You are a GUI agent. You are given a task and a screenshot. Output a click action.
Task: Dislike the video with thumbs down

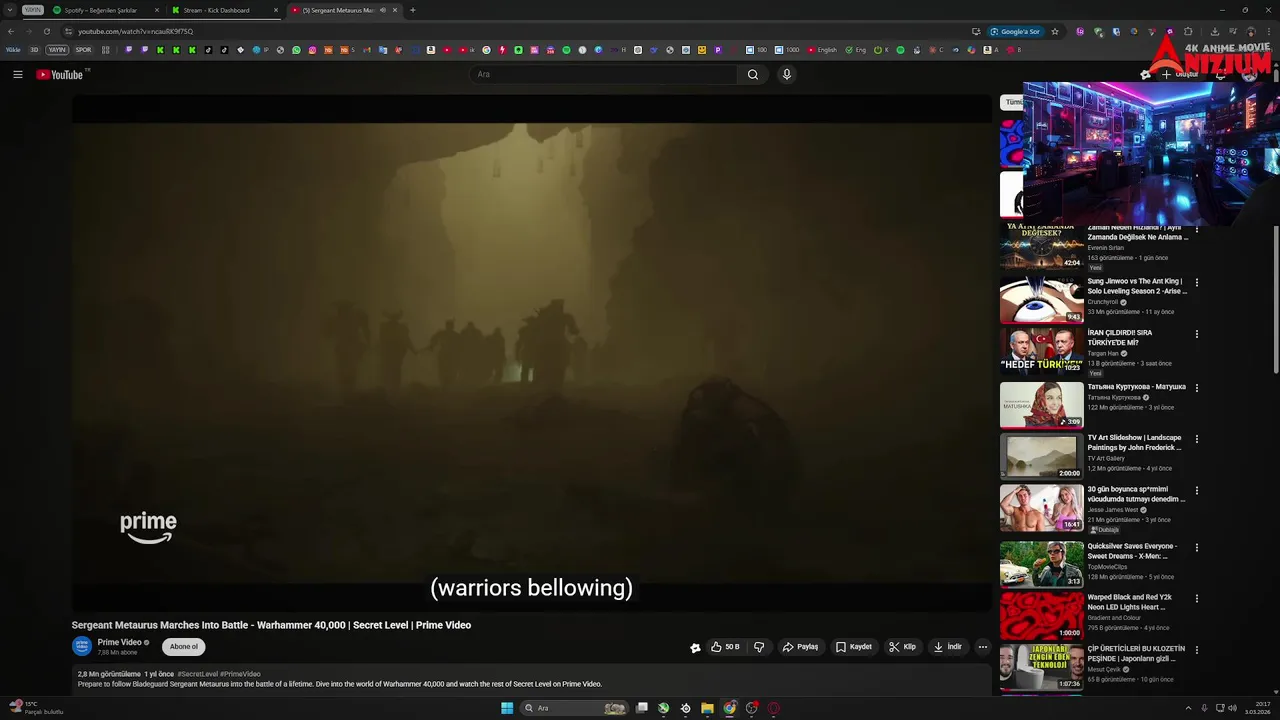(x=759, y=647)
